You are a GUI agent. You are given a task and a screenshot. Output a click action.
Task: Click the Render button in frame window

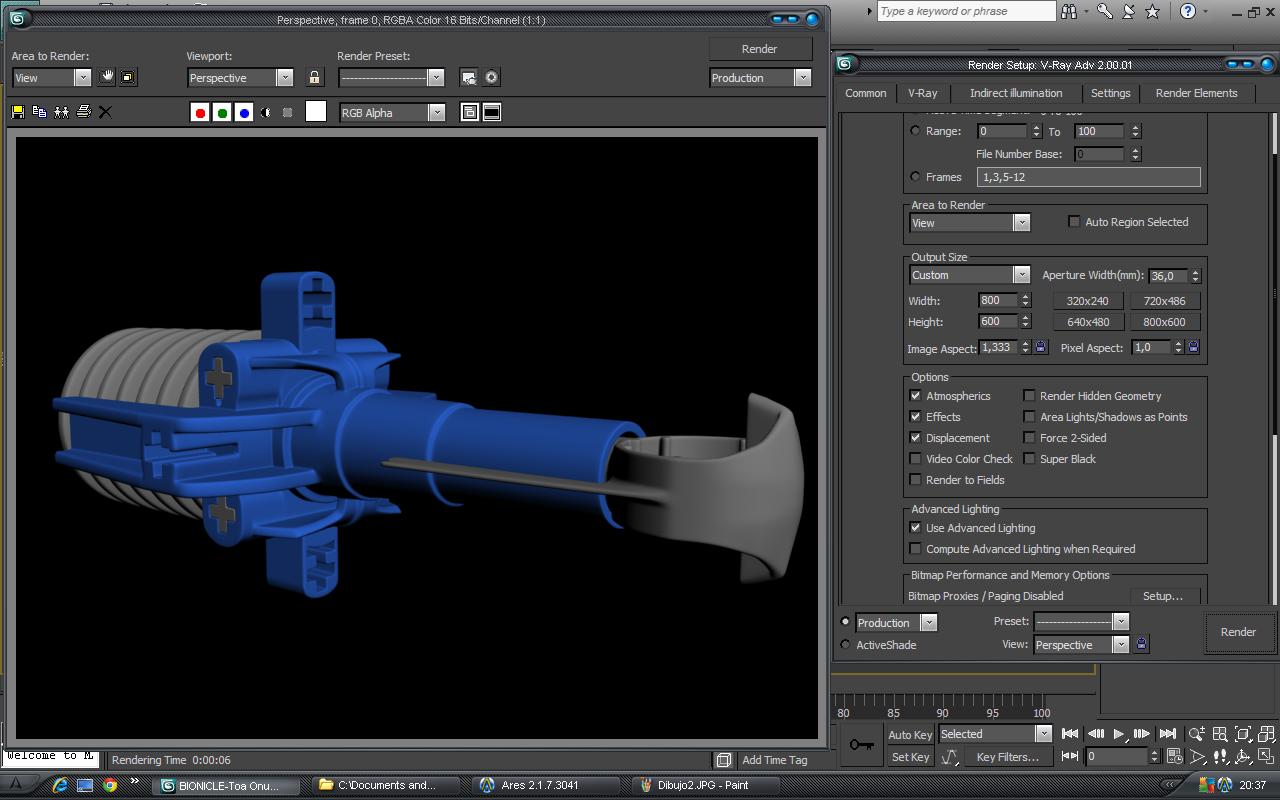[x=760, y=49]
